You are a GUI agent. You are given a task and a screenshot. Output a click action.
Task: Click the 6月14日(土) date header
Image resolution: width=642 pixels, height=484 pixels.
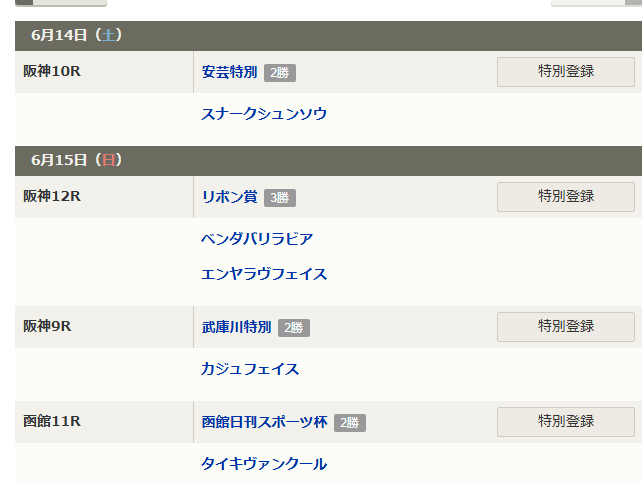pos(76,35)
